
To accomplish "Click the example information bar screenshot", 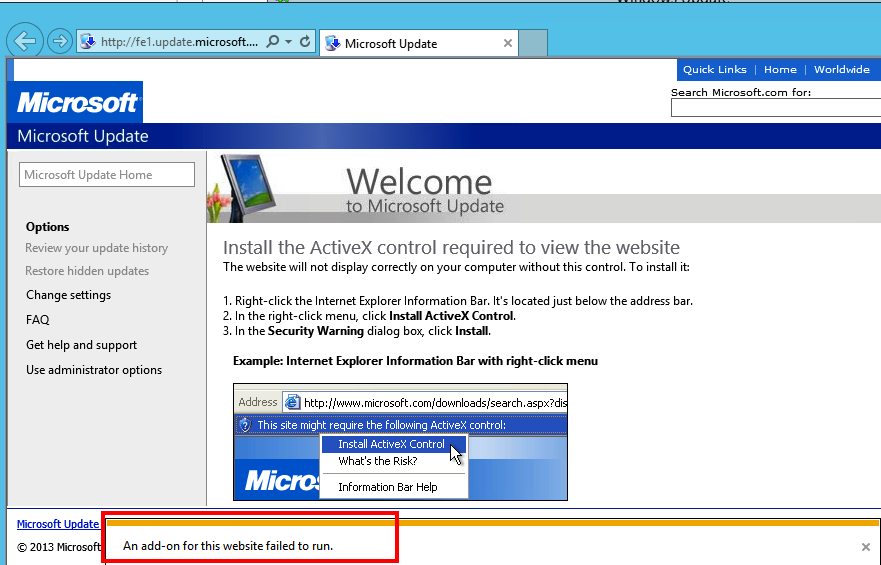I will tap(400, 442).
